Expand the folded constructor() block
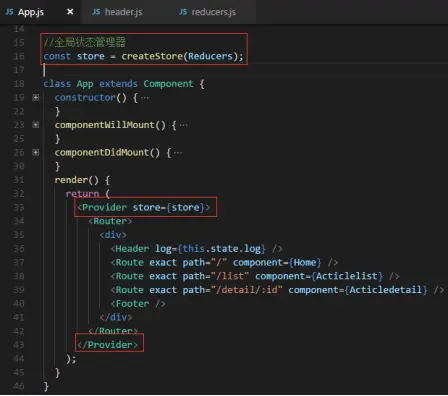Screen dimensions: 448x396 (x=36, y=97)
